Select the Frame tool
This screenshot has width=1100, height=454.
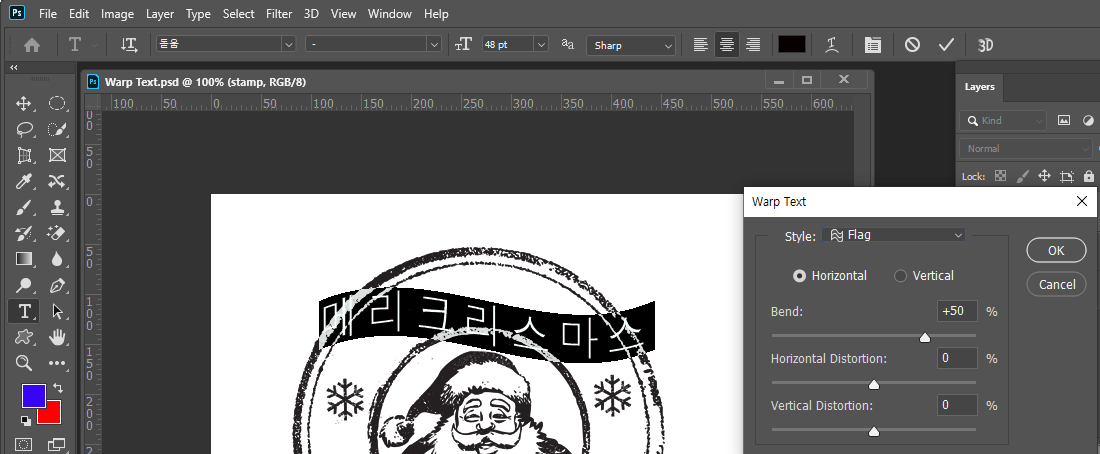(57, 155)
